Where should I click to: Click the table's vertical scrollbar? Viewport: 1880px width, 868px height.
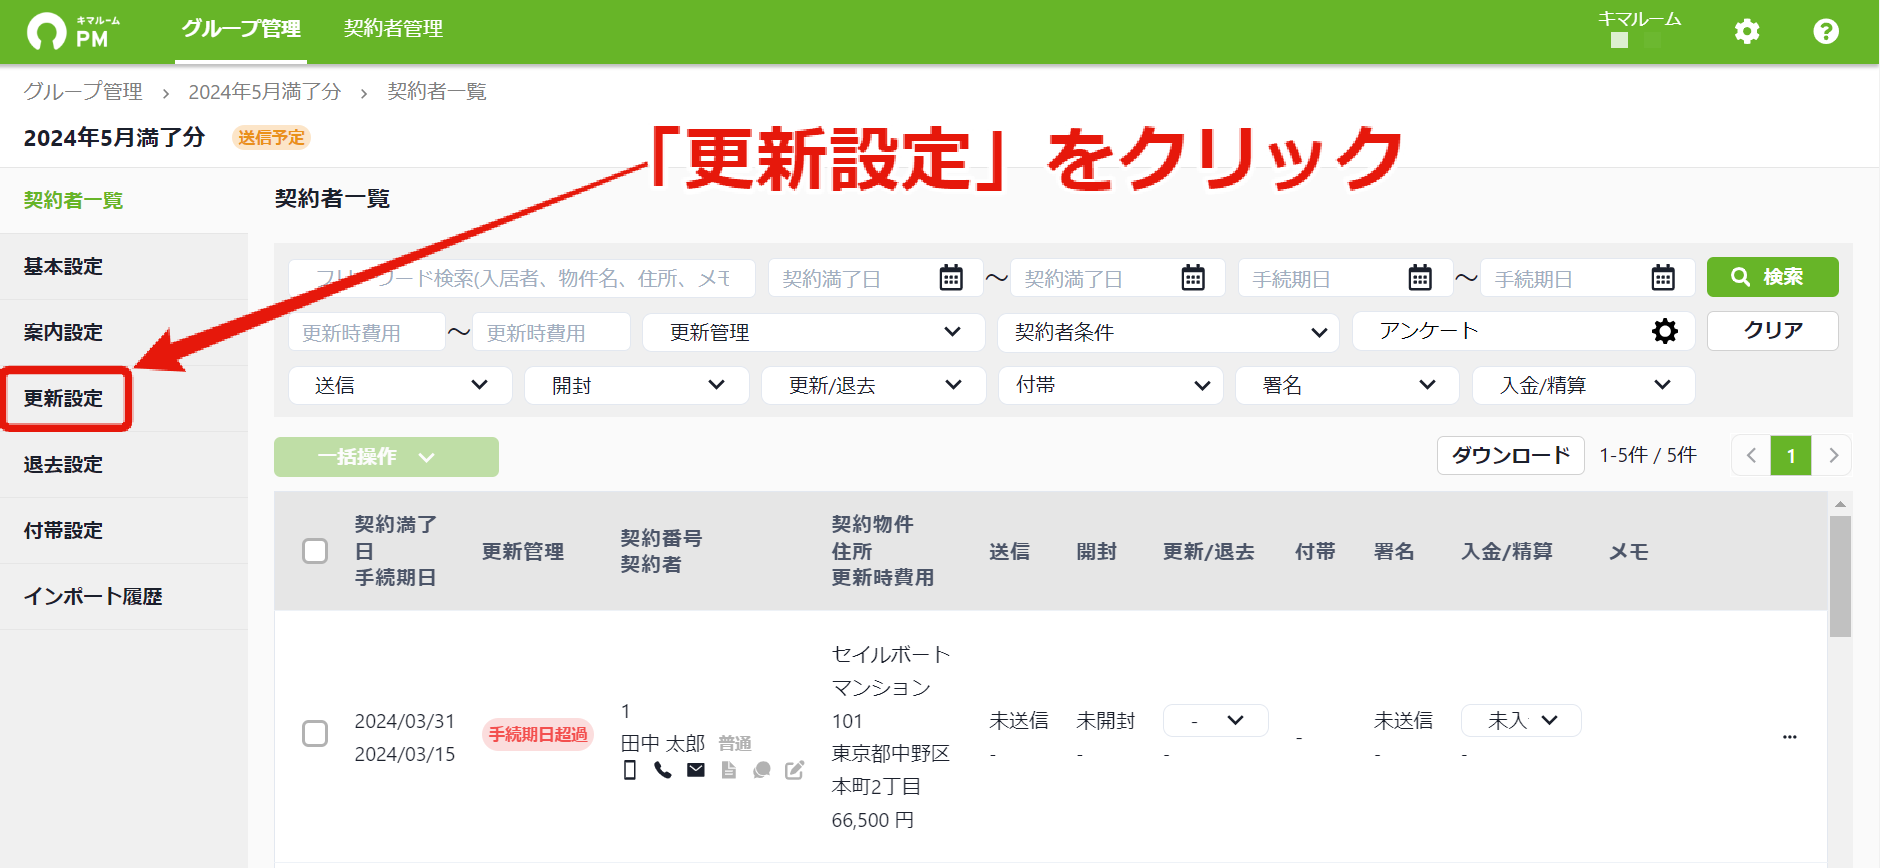point(1840,576)
